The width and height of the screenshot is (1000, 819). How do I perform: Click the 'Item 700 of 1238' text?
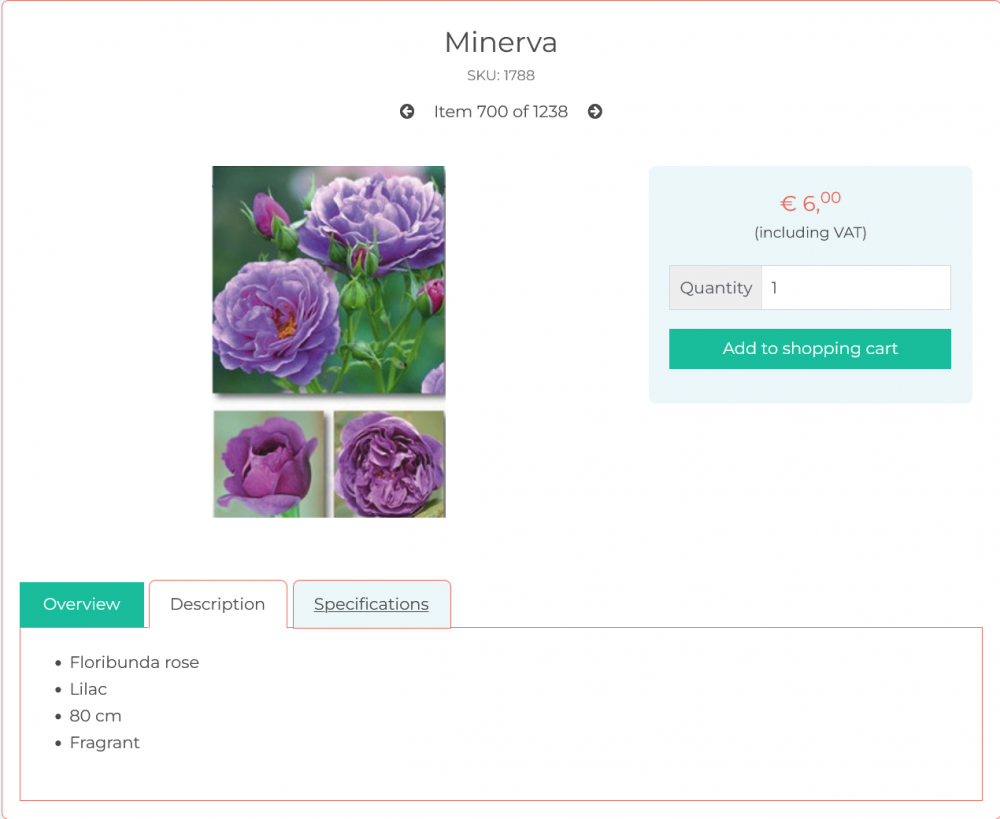(501, 112)
